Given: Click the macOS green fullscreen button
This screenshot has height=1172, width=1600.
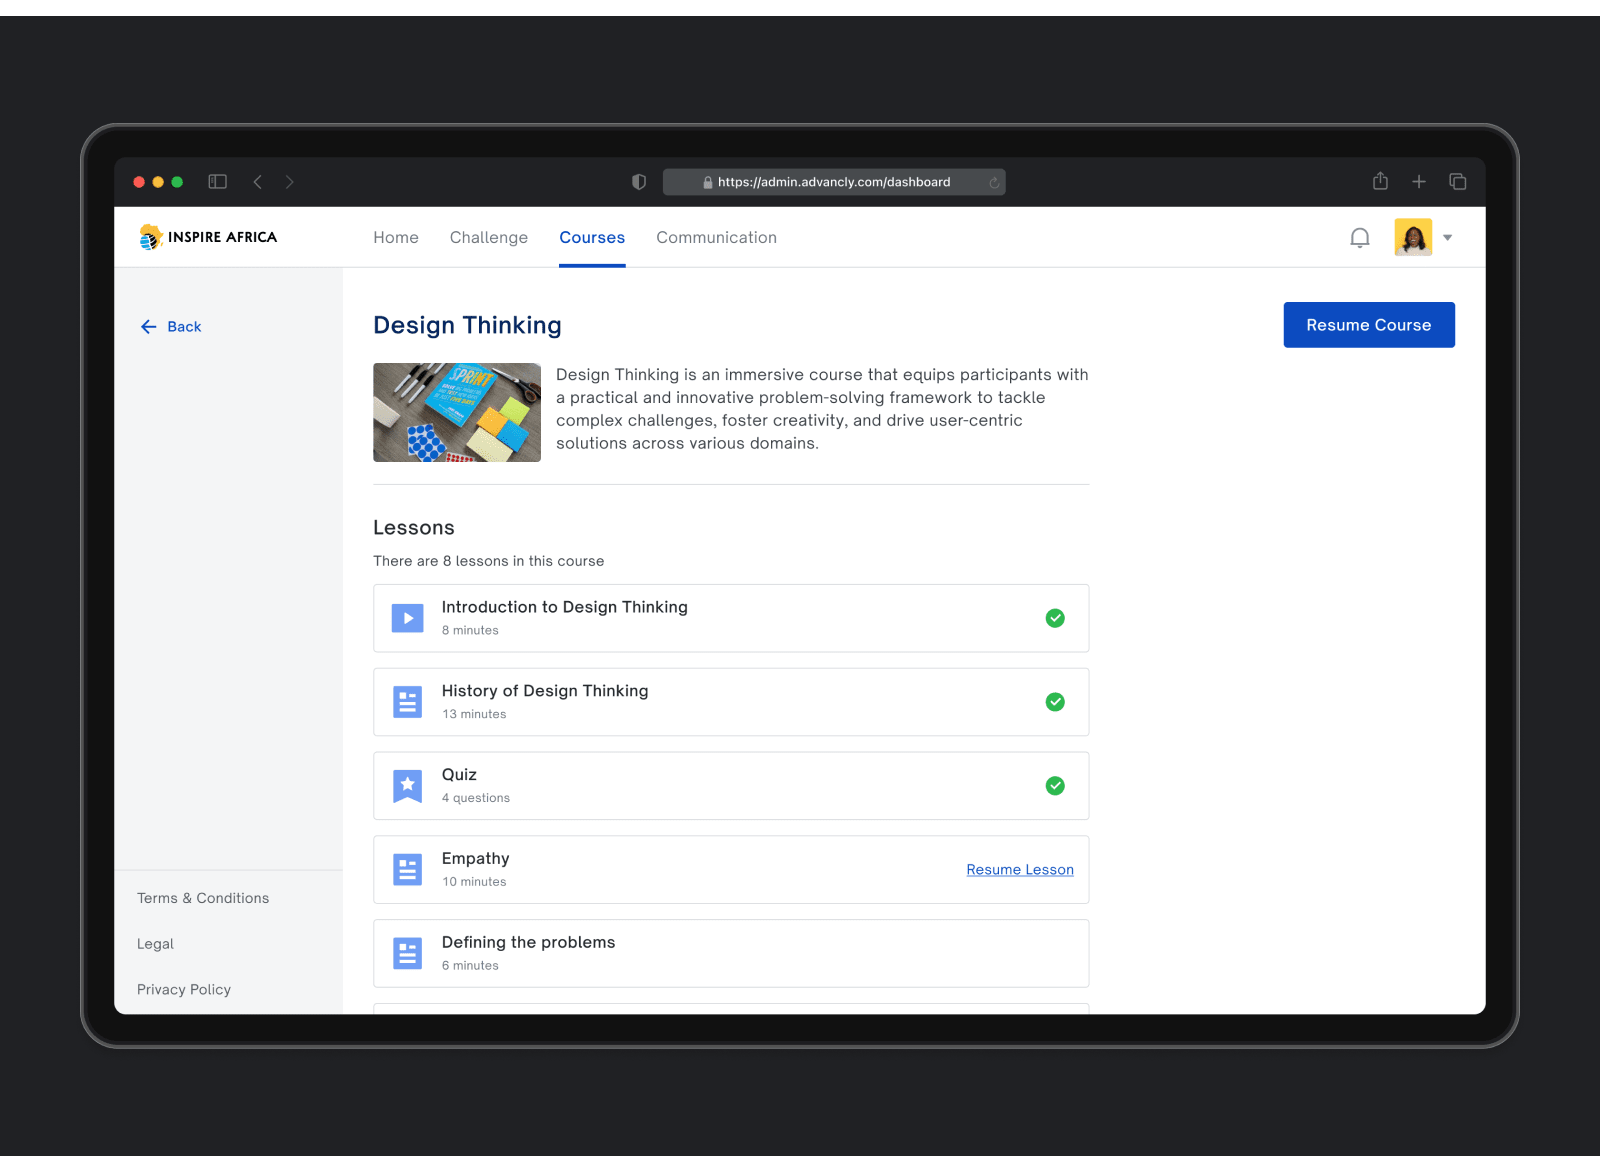Looking at the screenshot, I should pyautogui.click(x=177, y=182).
